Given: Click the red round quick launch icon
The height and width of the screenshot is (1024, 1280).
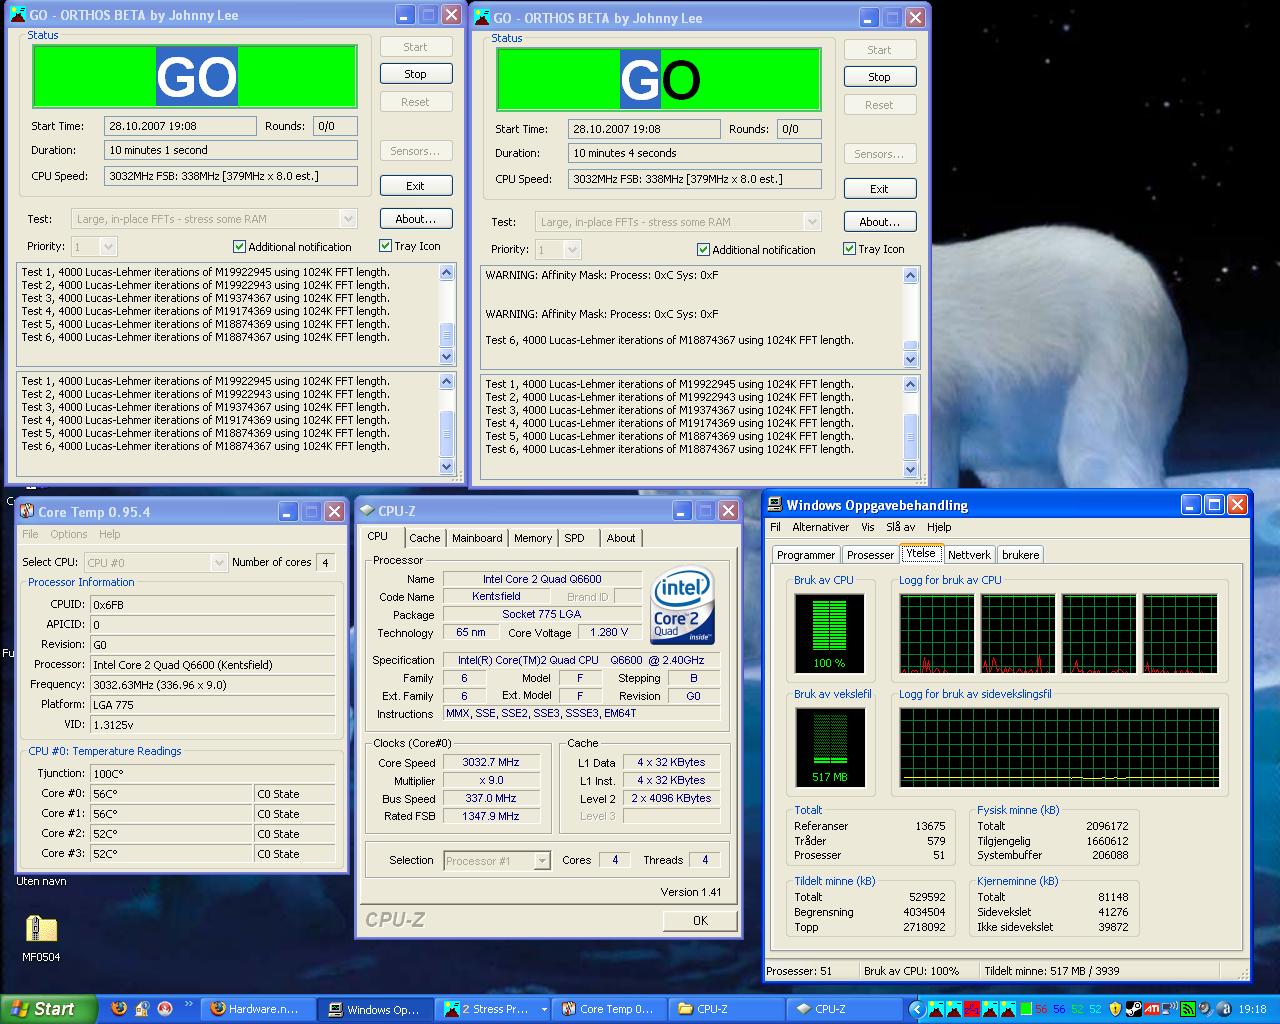Looking at the screenshot, I should (165, 1009).
